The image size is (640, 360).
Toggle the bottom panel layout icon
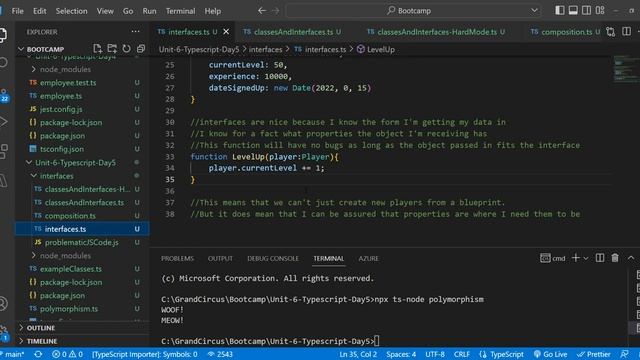[x=573, y=11]
